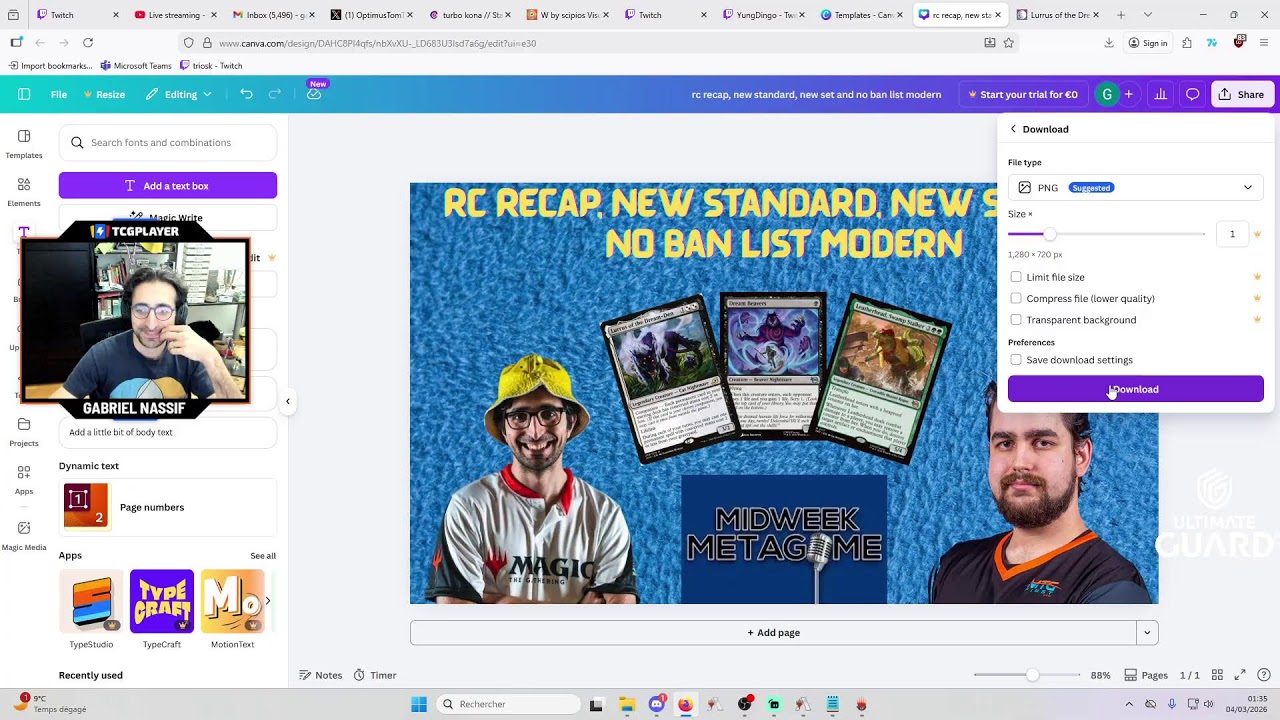Open the Canva main menu hamburger icon
Screen dimensions: 1280x720
pos(24,94)
